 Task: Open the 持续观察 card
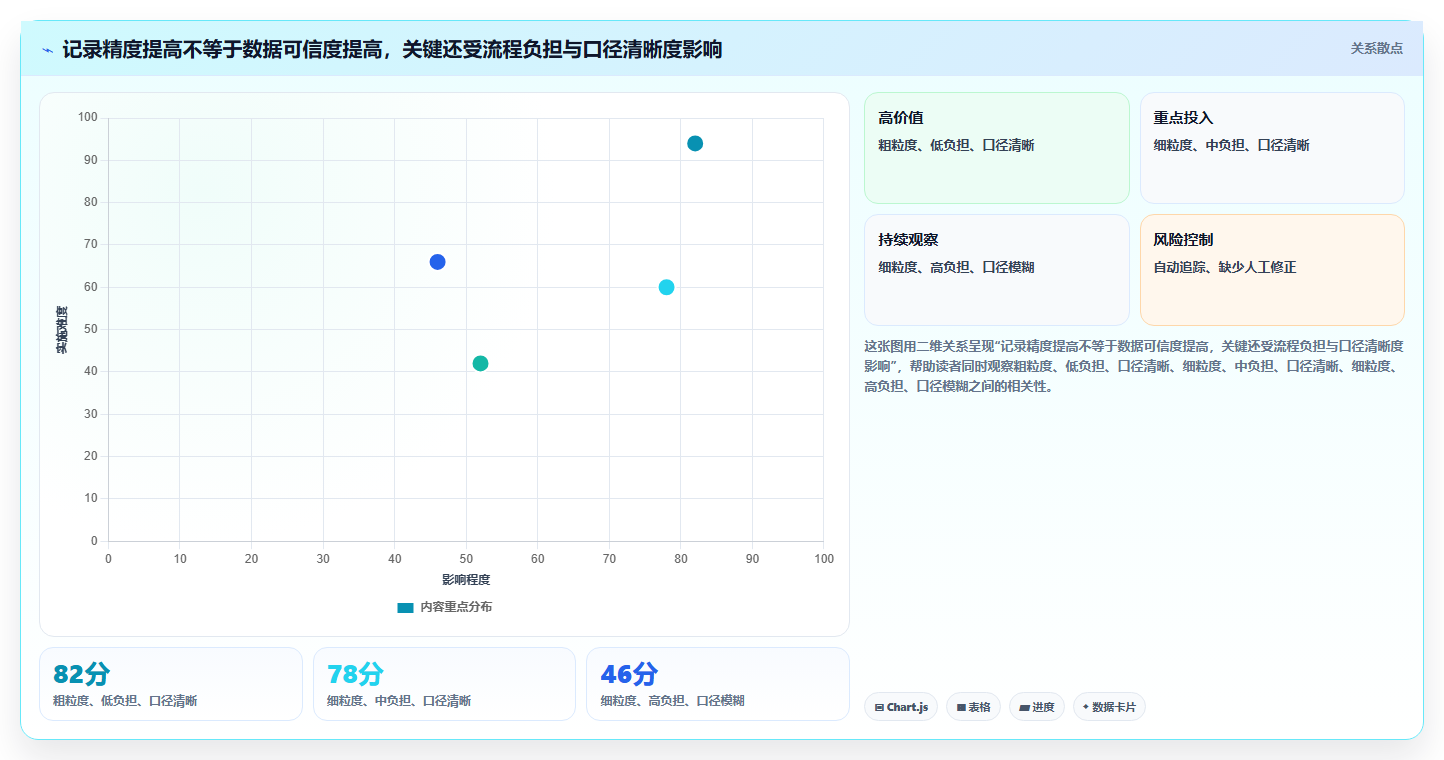click(x=997, y=270)
